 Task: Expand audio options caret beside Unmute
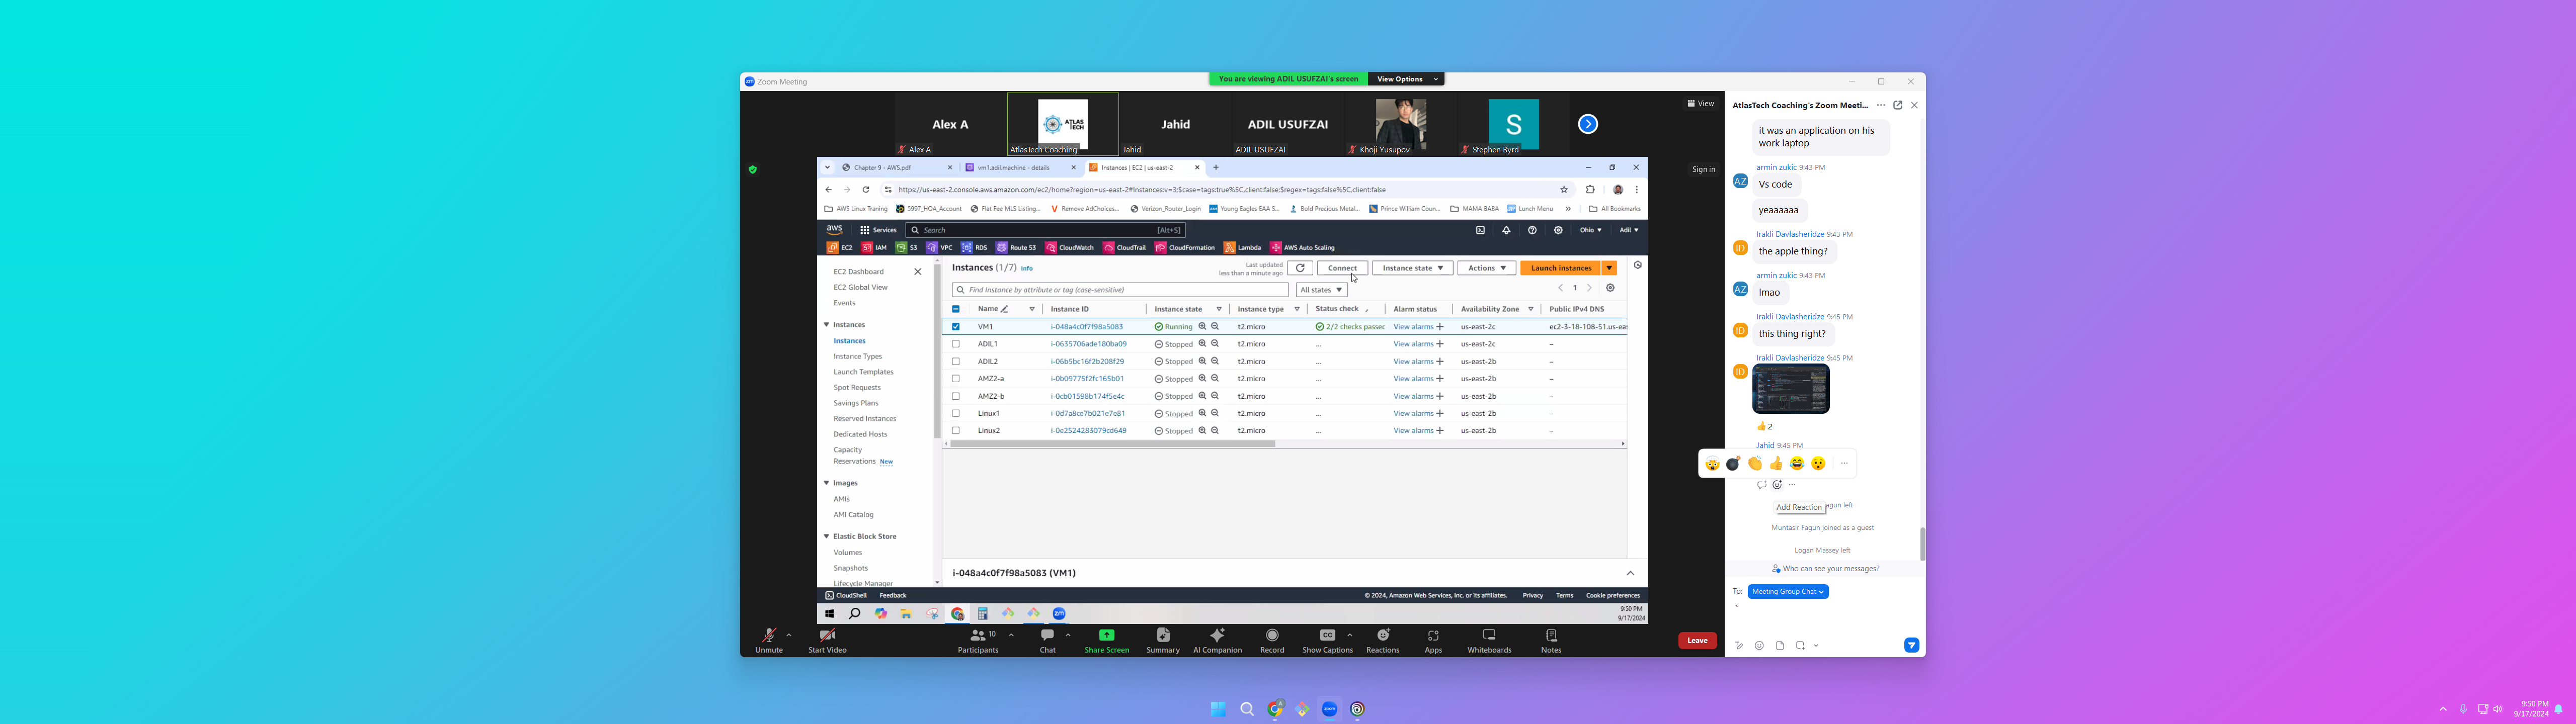pyautogui.click(x=789, y=635)
